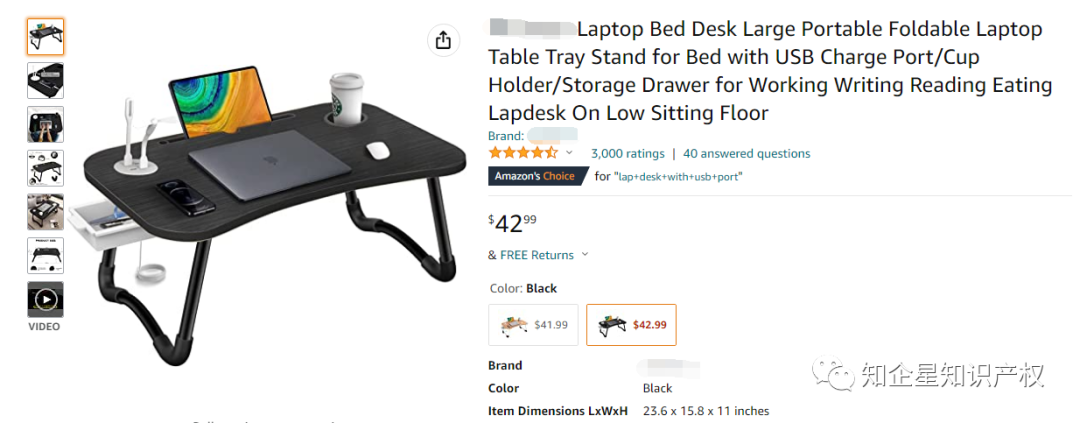
Task: Expand the FREE Returns chevron
Action: (x=585, y=255)
